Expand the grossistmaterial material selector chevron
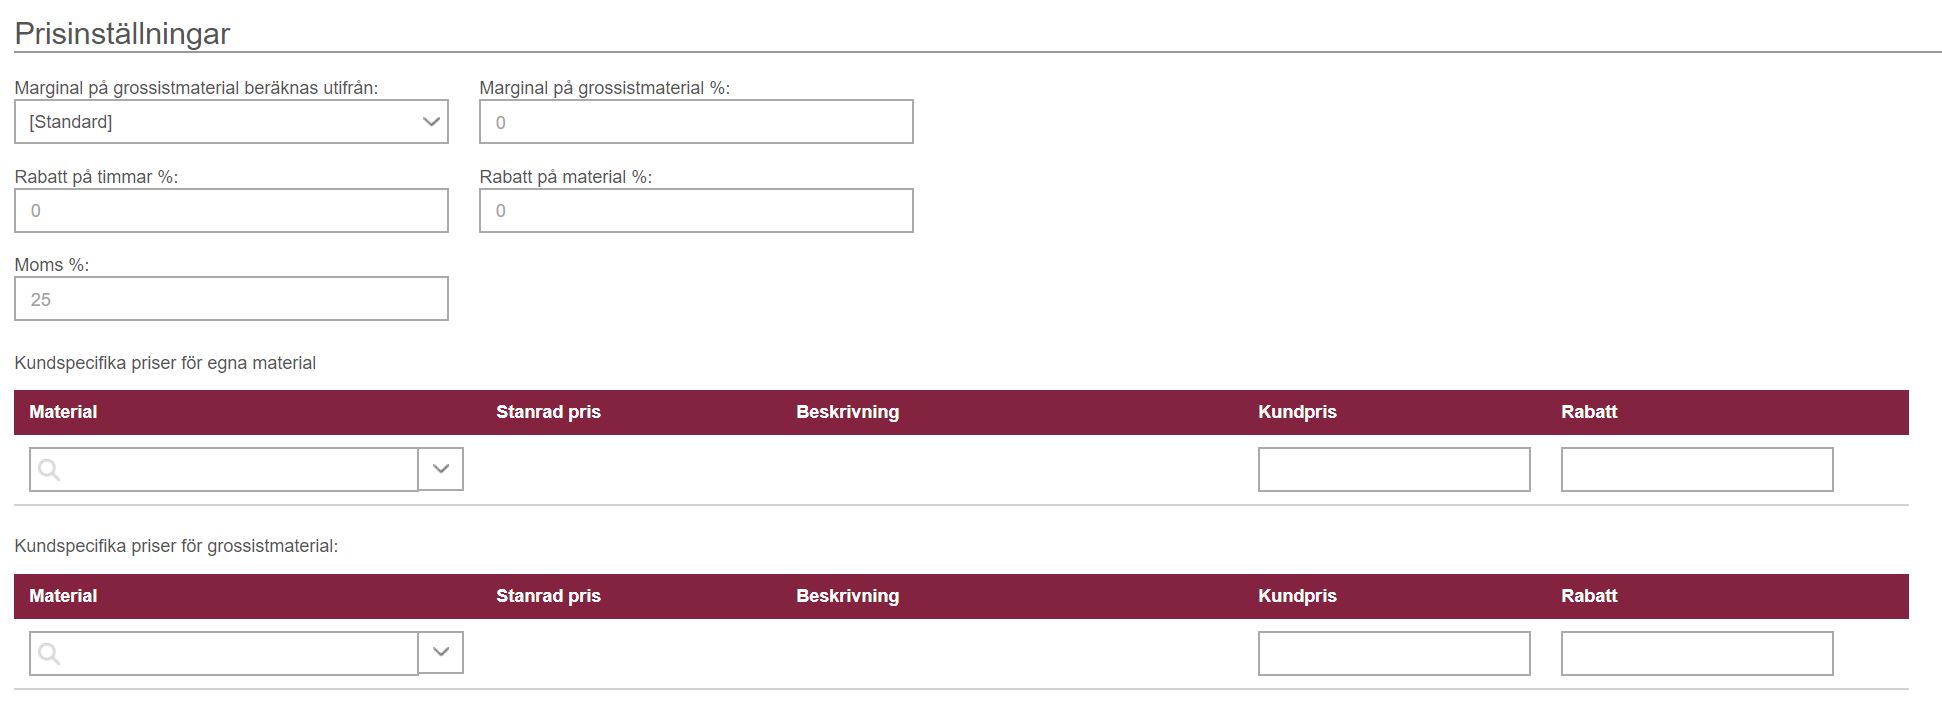1942x724 pixels. tap(441, 653)
